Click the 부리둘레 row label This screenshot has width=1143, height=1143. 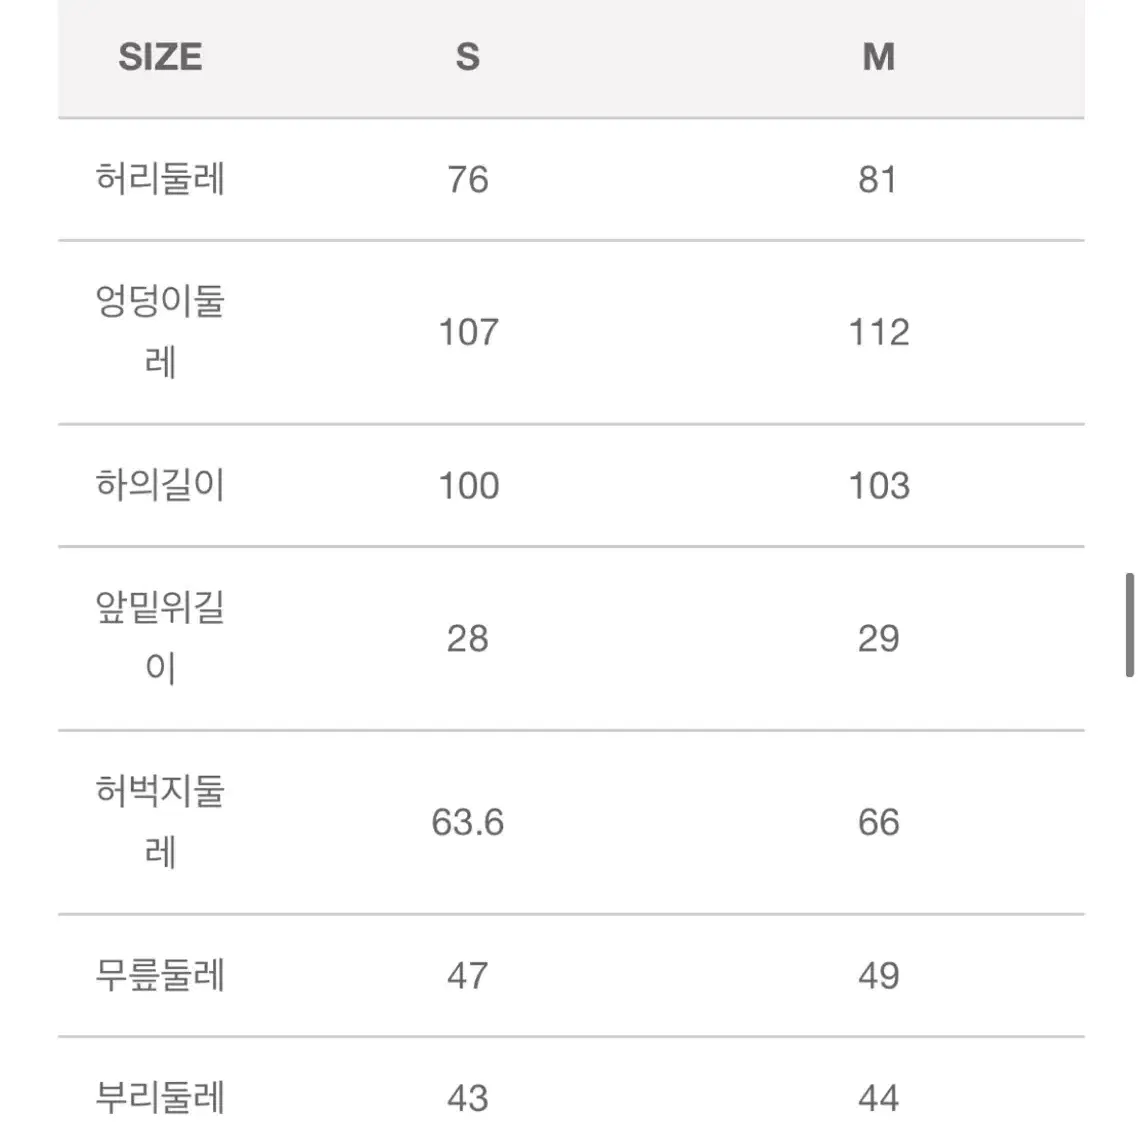(x=160, y=1097)
